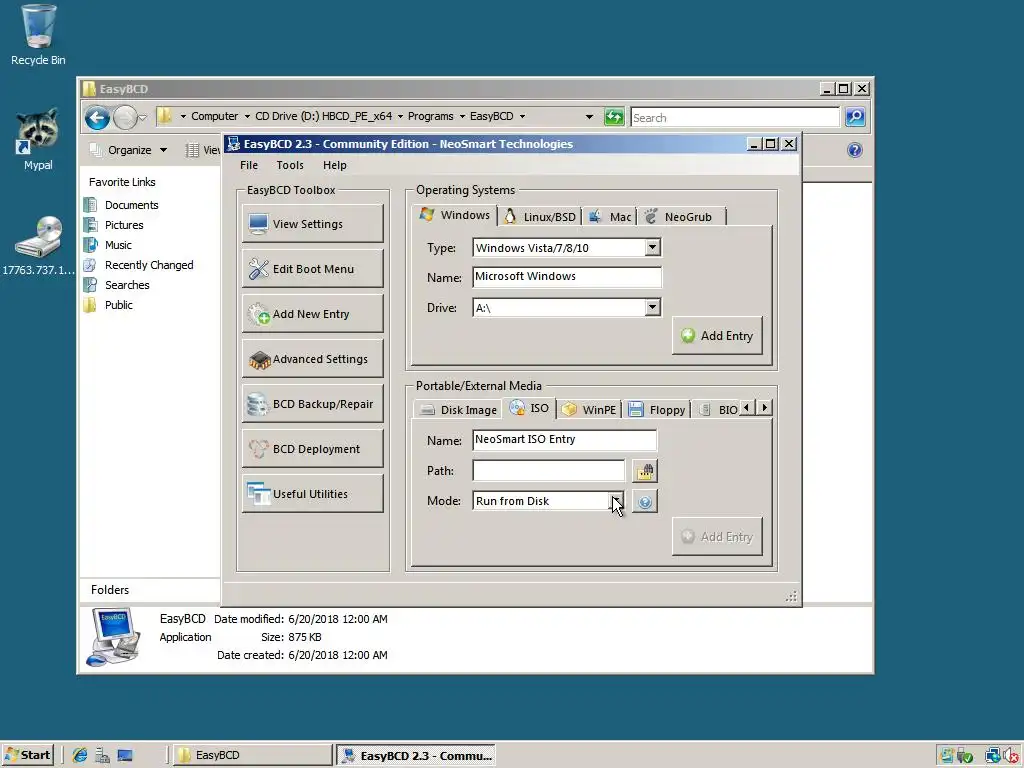Open Useful Utilities
1024x768 pixels.
click(x=313, y=494)
